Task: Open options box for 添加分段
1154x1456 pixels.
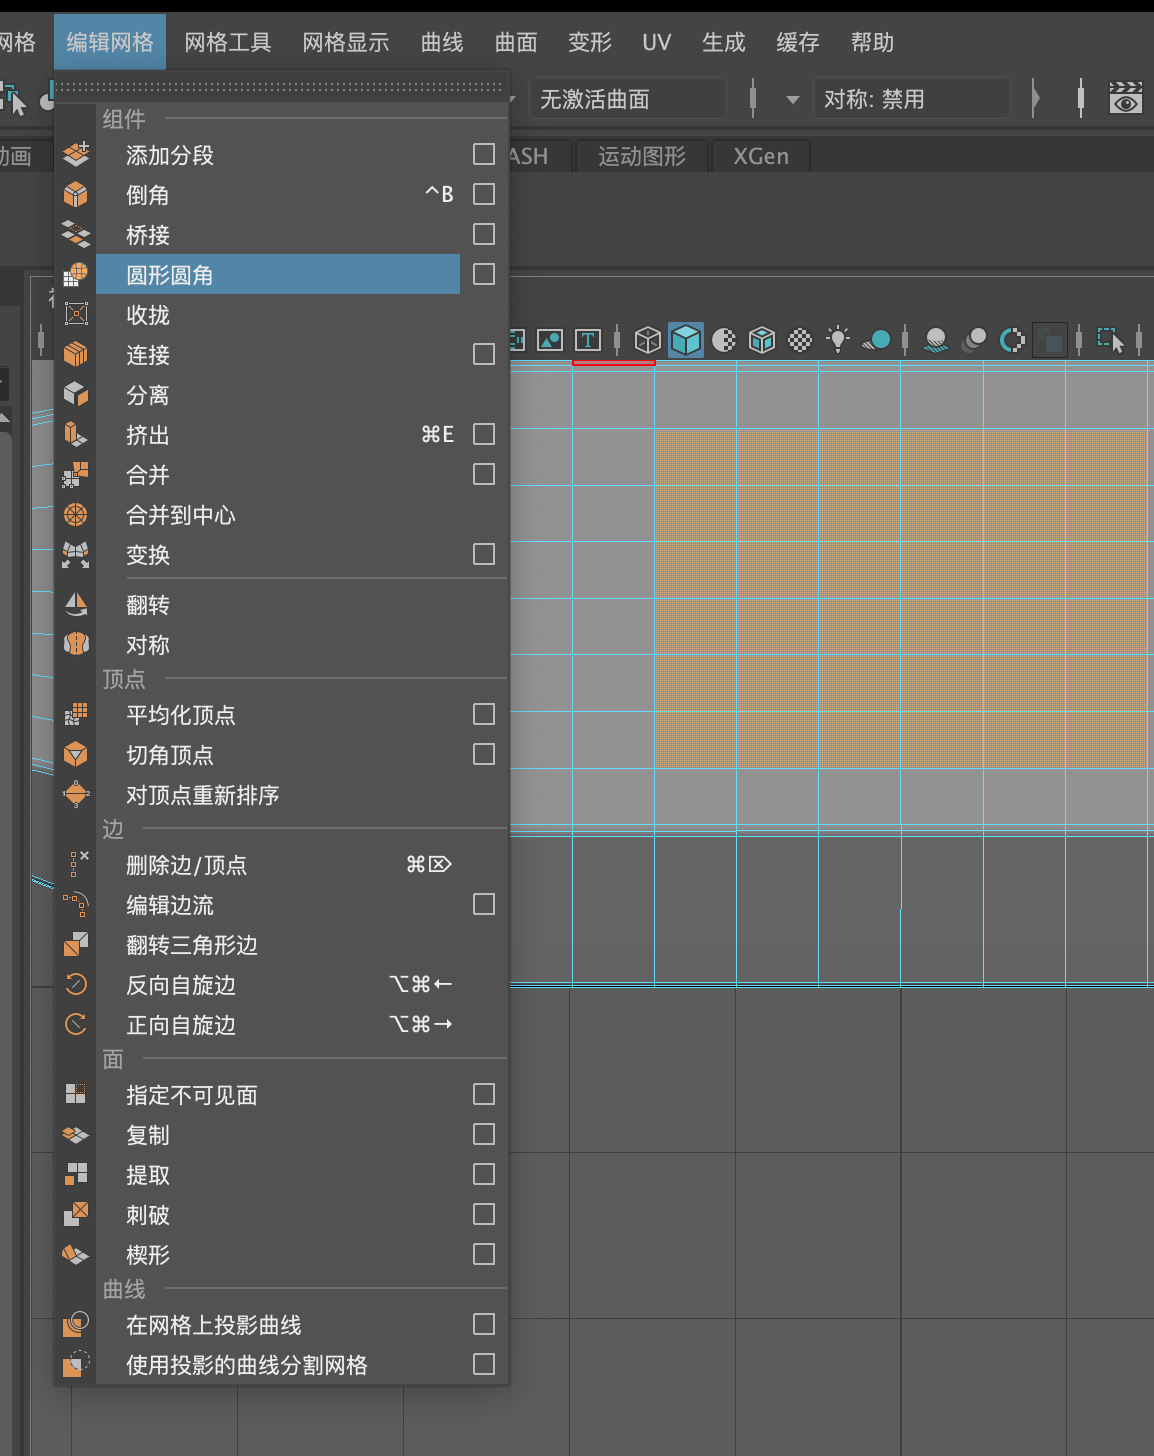Action: [x=484, y=154]
